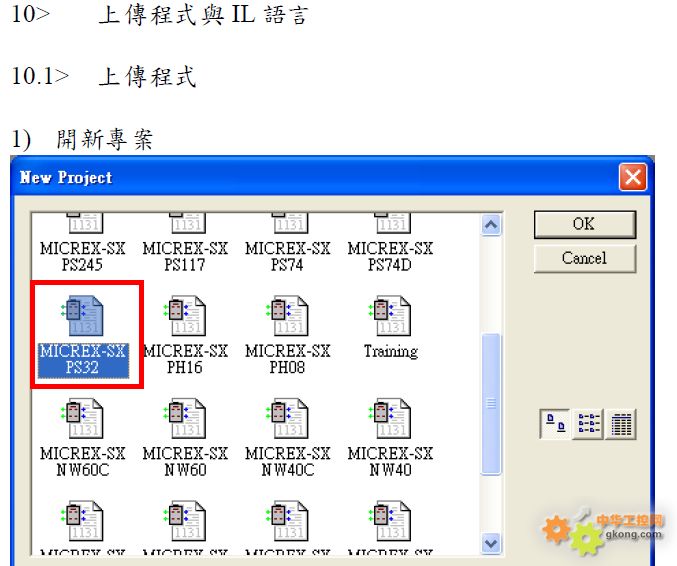
Task: Click the scrollbar down arrow
Action: click(x=491, y=543)
